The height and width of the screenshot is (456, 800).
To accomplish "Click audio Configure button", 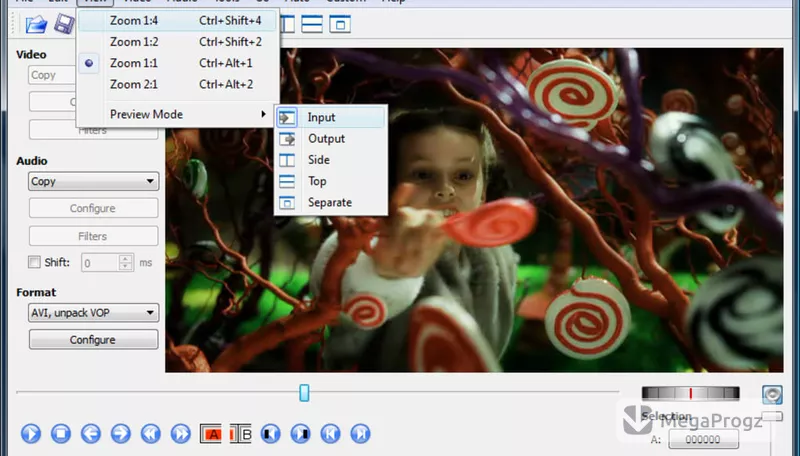I will [x=93, y=208].
